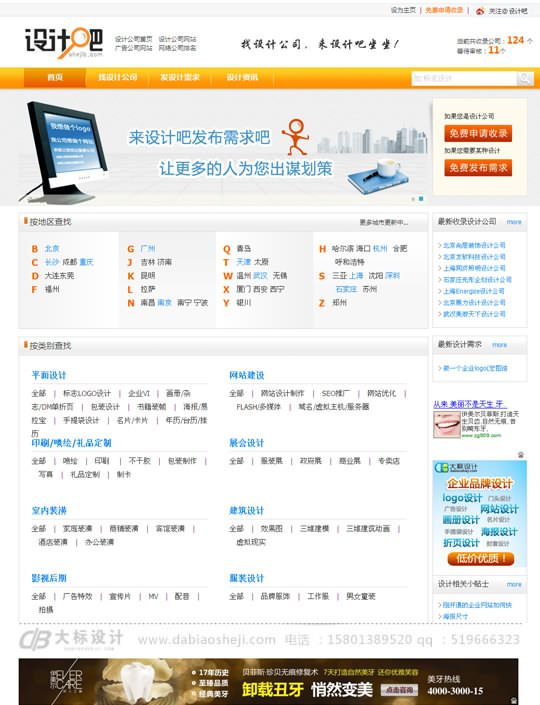Image resolution: width=540 pixels, height=705 pixels.
Task: Click the 大标设计 branding ad banner
Action: [x=479, y=515]
